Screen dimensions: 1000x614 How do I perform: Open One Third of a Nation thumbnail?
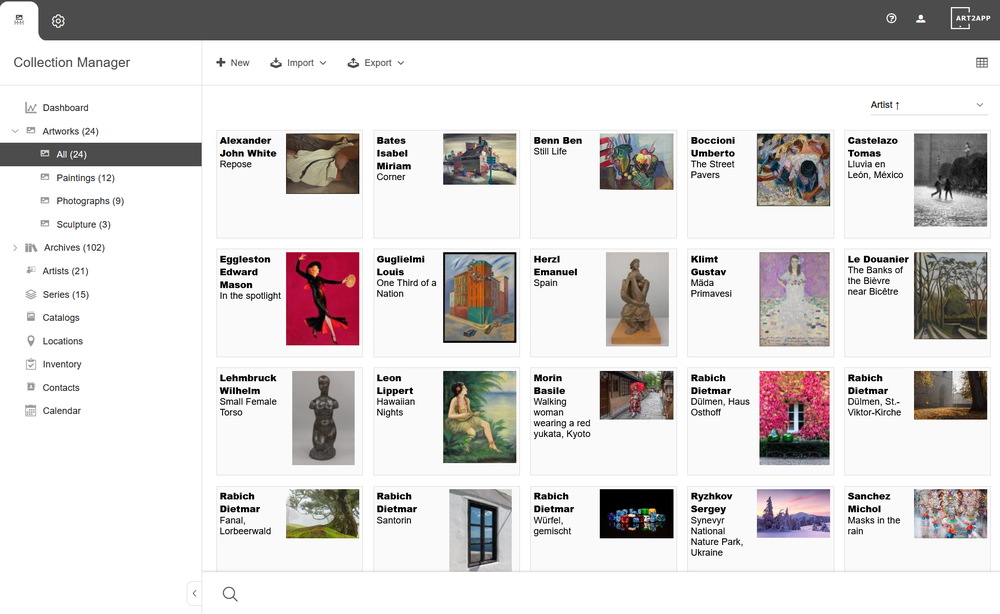coord(480,297)
